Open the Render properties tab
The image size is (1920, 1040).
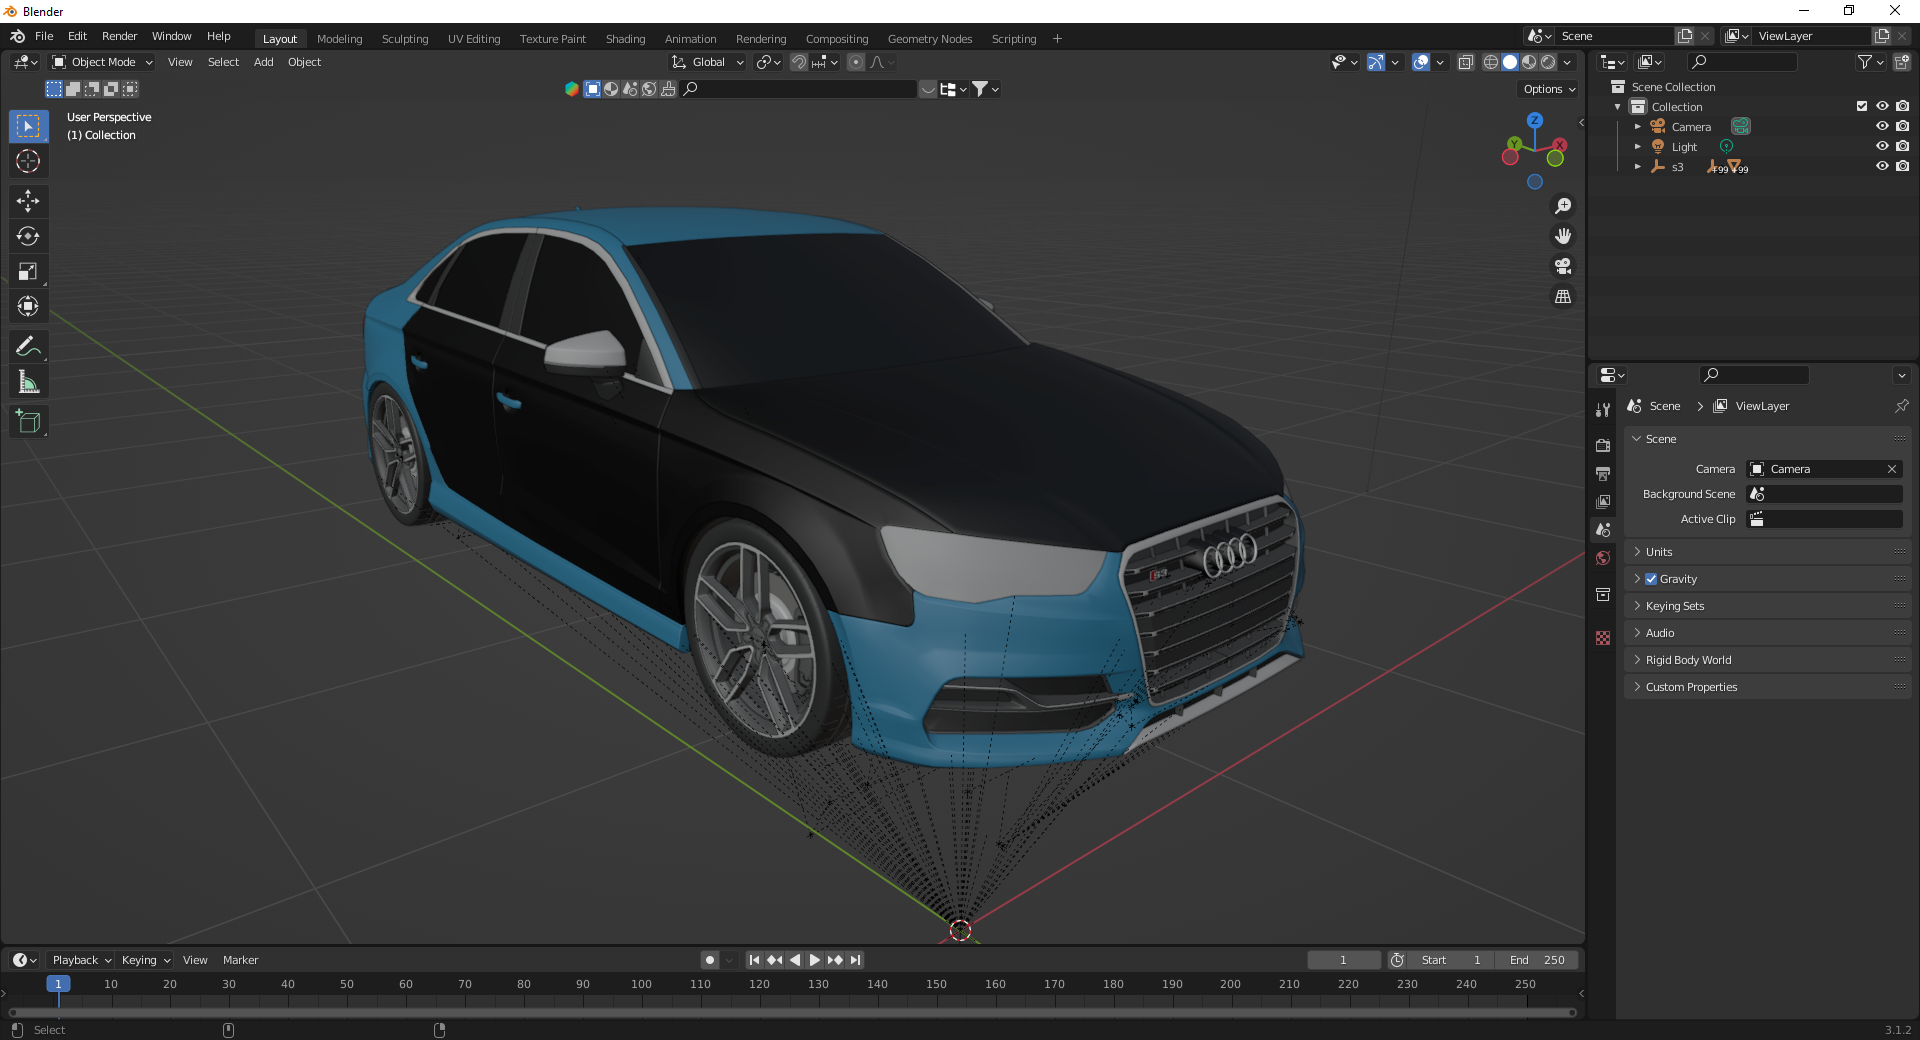tap(1603, 445)
